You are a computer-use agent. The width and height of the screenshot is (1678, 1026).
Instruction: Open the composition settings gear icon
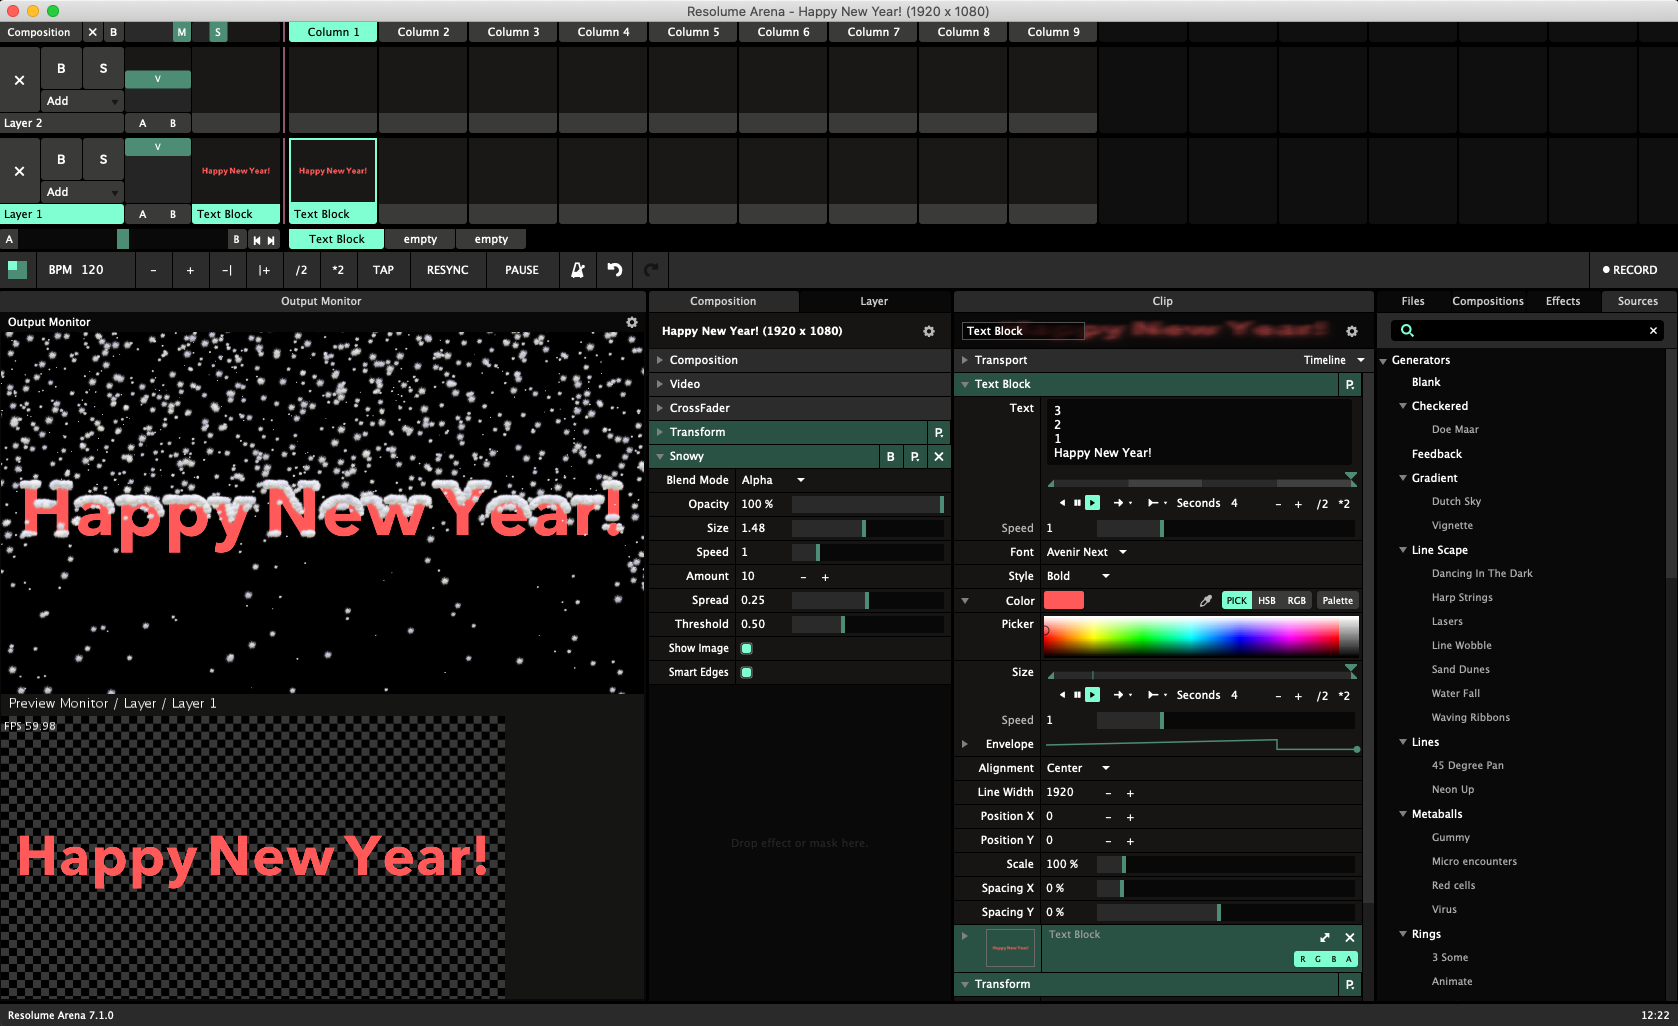point(928,331)
